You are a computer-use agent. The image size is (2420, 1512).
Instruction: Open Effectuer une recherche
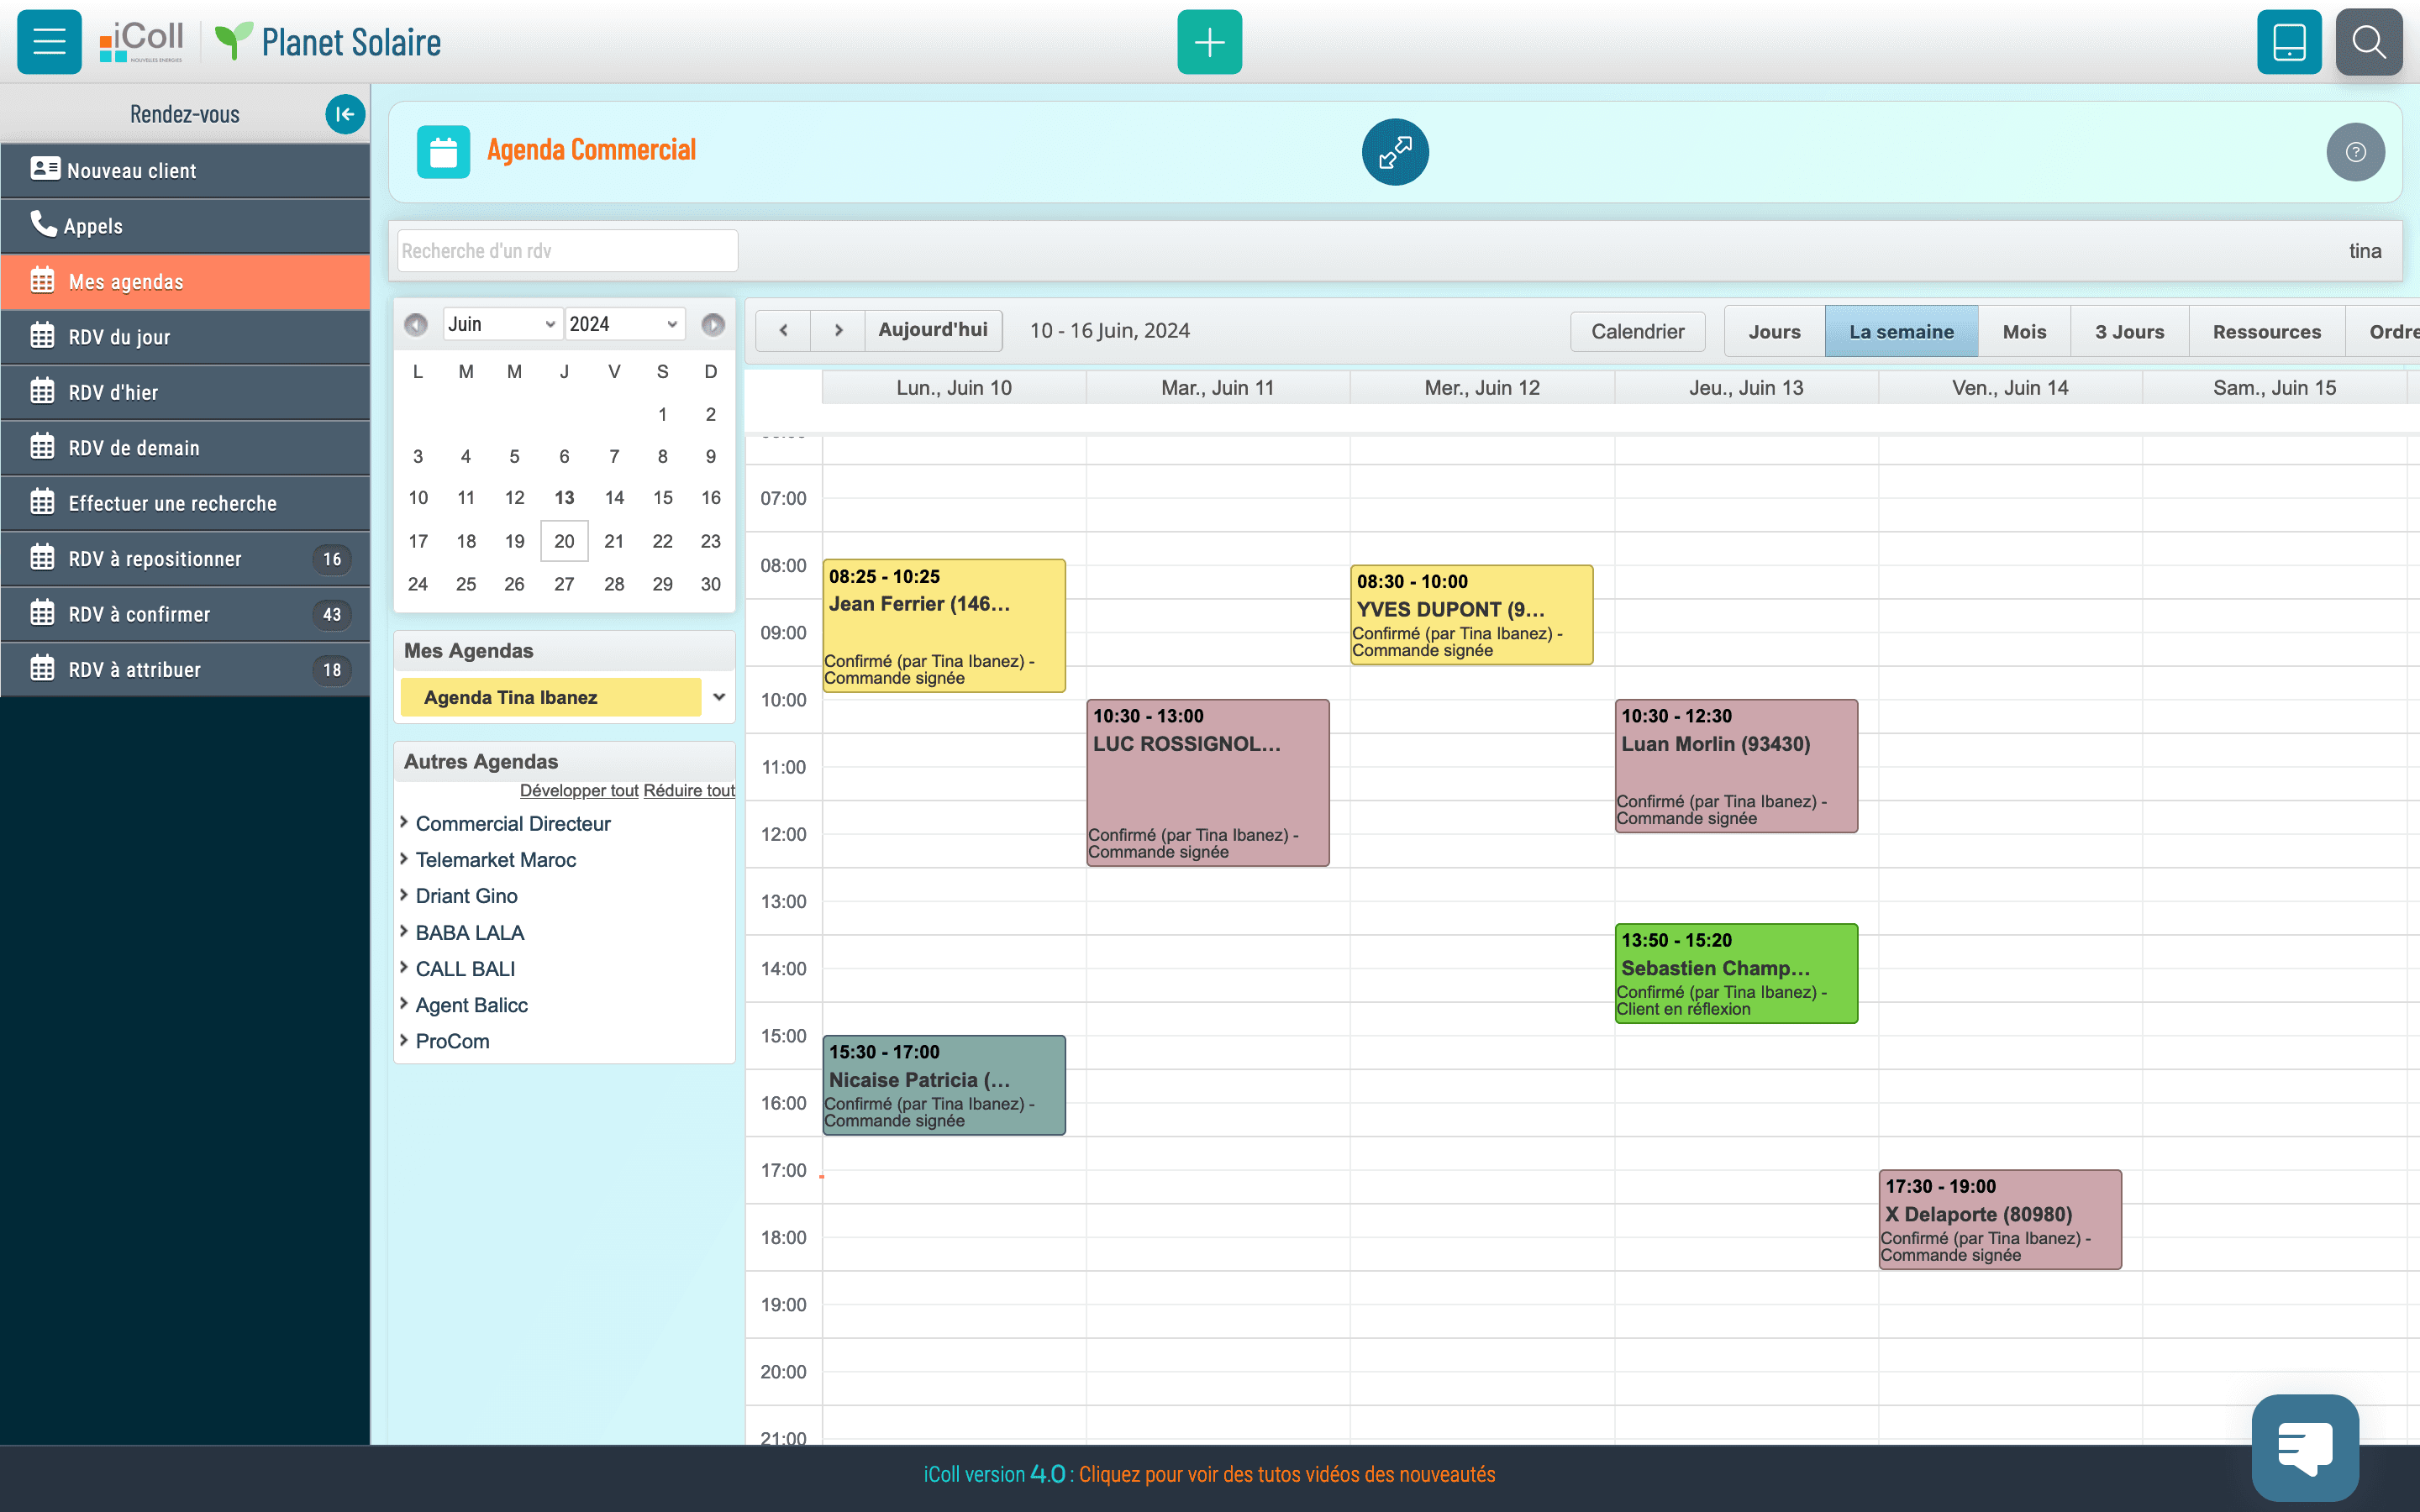[185, 503]
